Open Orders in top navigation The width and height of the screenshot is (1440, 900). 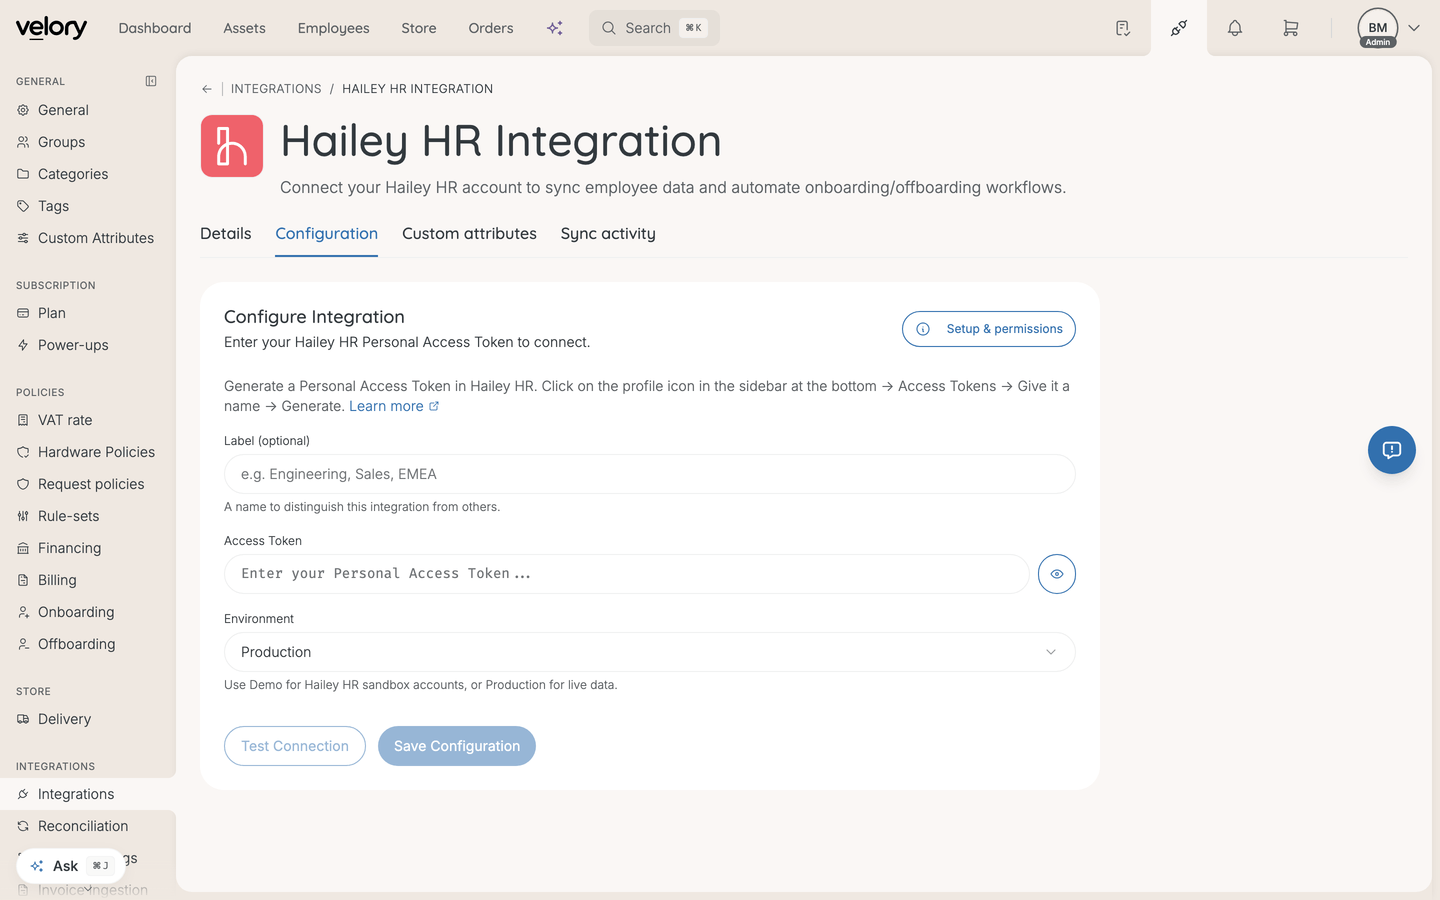point(491,28)
